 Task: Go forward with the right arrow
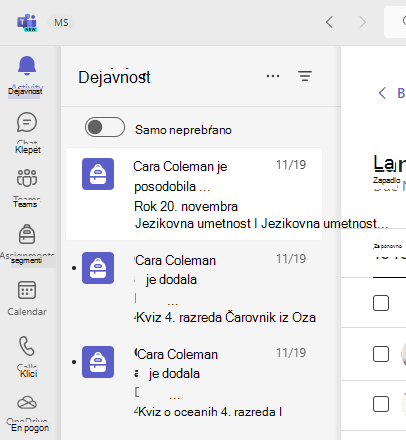(362, 22)
